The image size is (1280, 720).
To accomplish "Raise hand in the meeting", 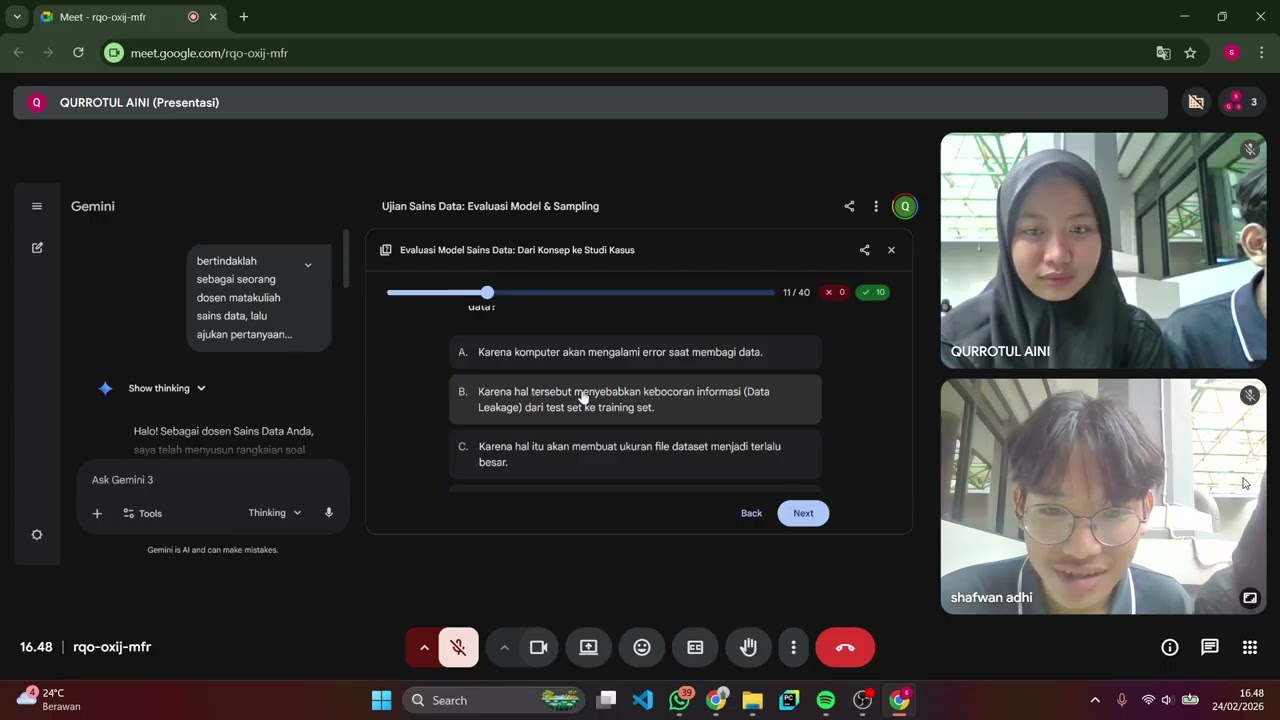I will 748,647.
